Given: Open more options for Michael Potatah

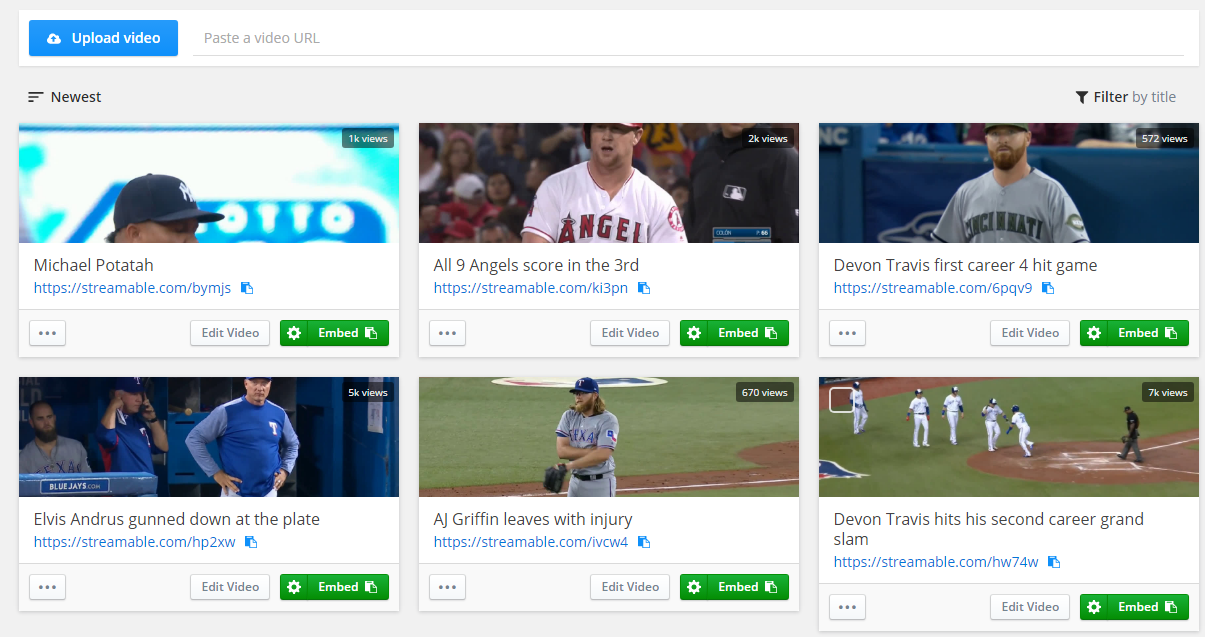Looking at the screenshot, I should pos(47,333).
